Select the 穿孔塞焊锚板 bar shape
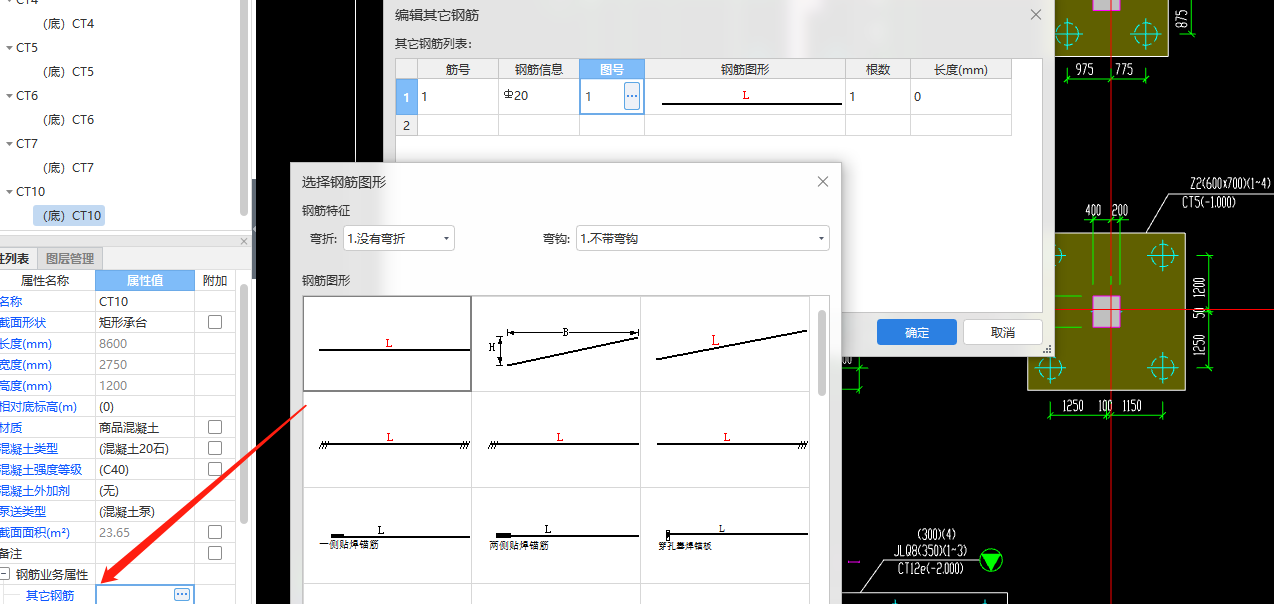 [x=725, y=535]
